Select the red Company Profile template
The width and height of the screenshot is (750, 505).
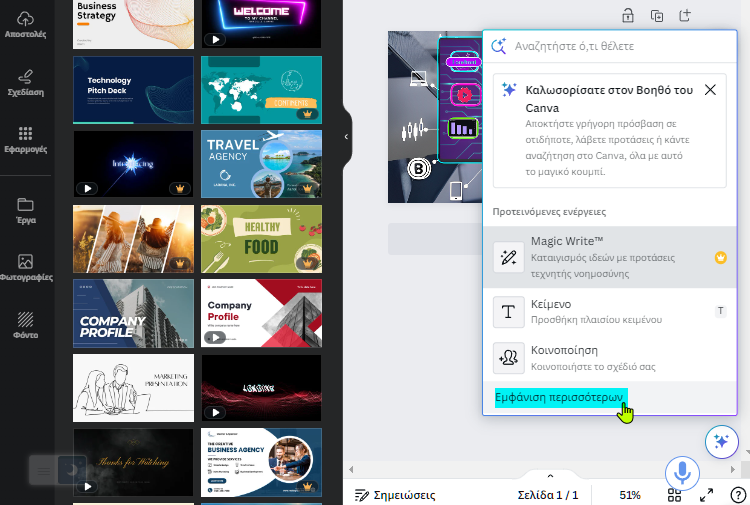click(x=261, y=314)
